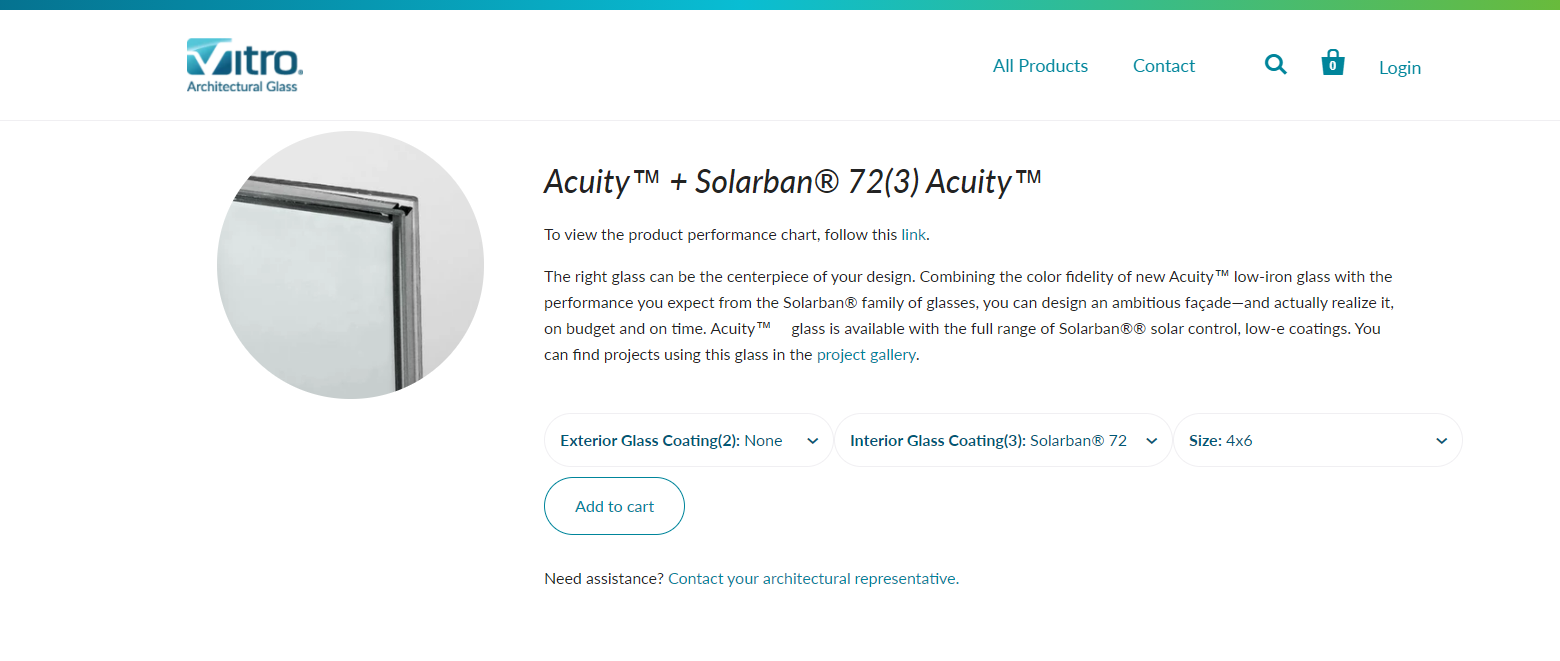Screen dimensions: 1560x661
Task: Click chevron arrow on Interior Glass Coating
Action: coord(1151,441)
